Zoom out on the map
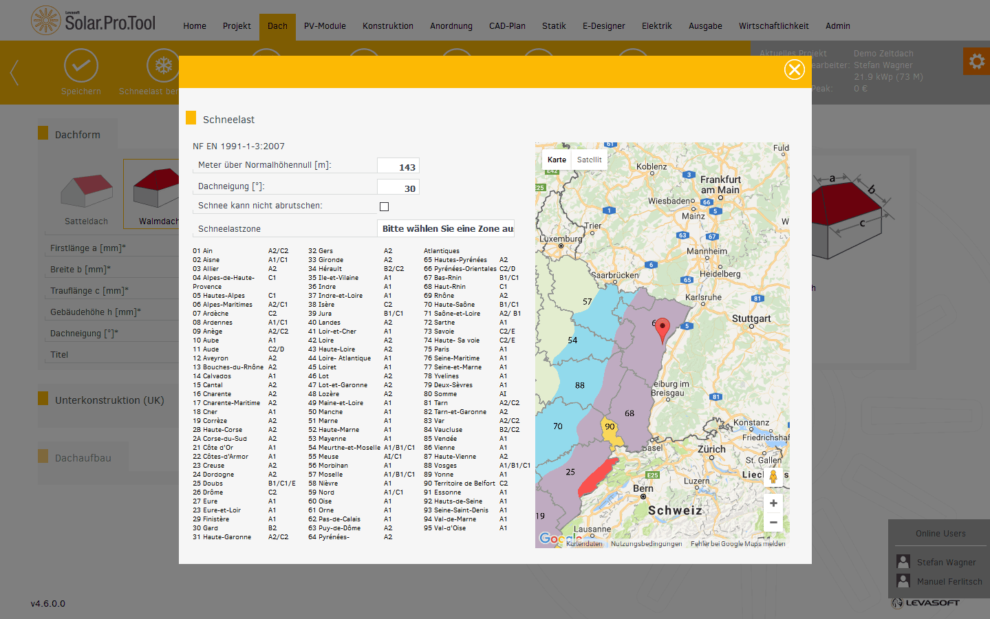 773,523
